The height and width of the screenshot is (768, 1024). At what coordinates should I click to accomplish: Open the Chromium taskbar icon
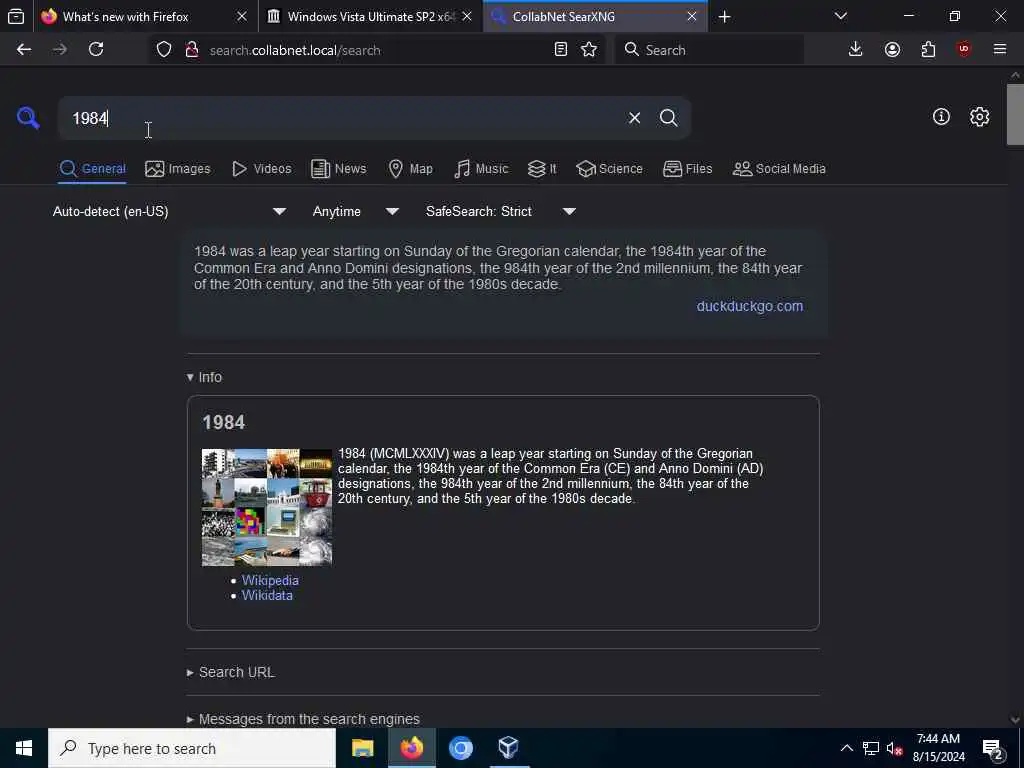tap(460, 748)
